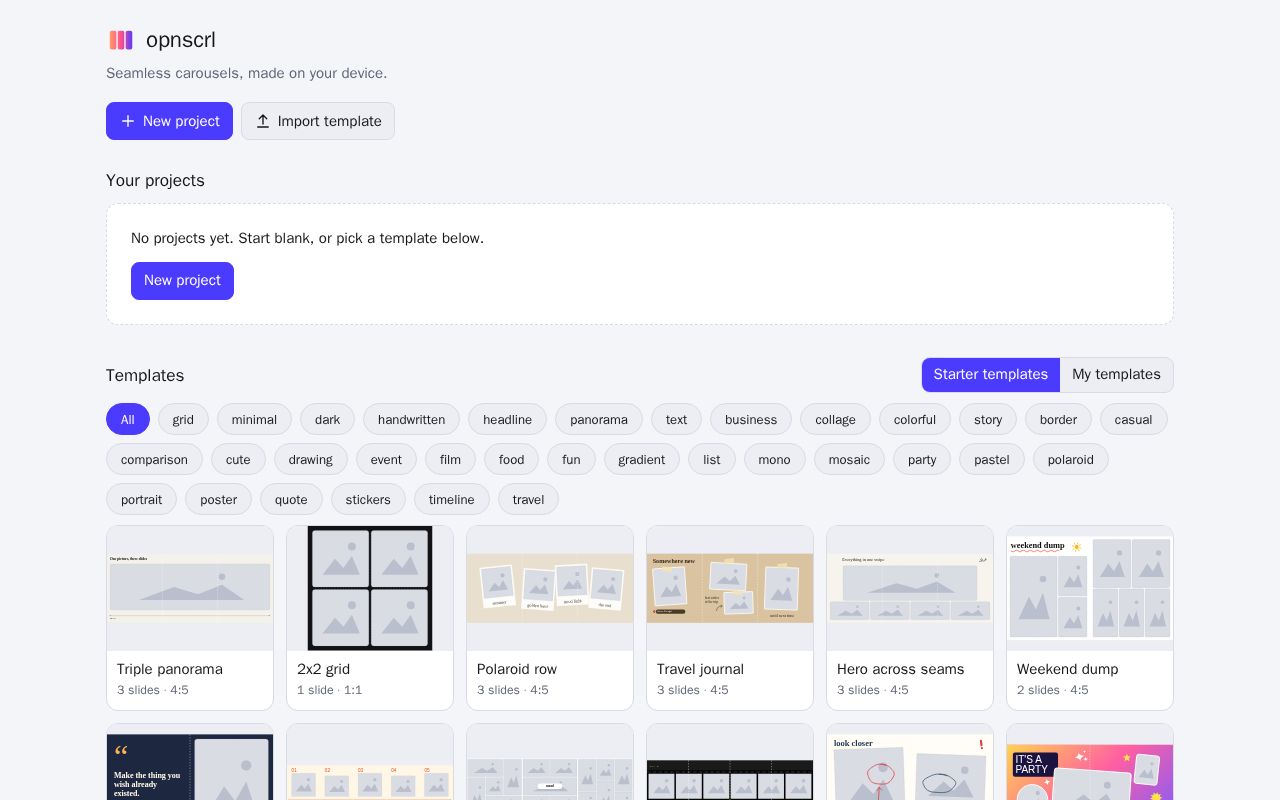Switch to Starter templates tab
The image size is (1280, 800).
tap(991, 375)
